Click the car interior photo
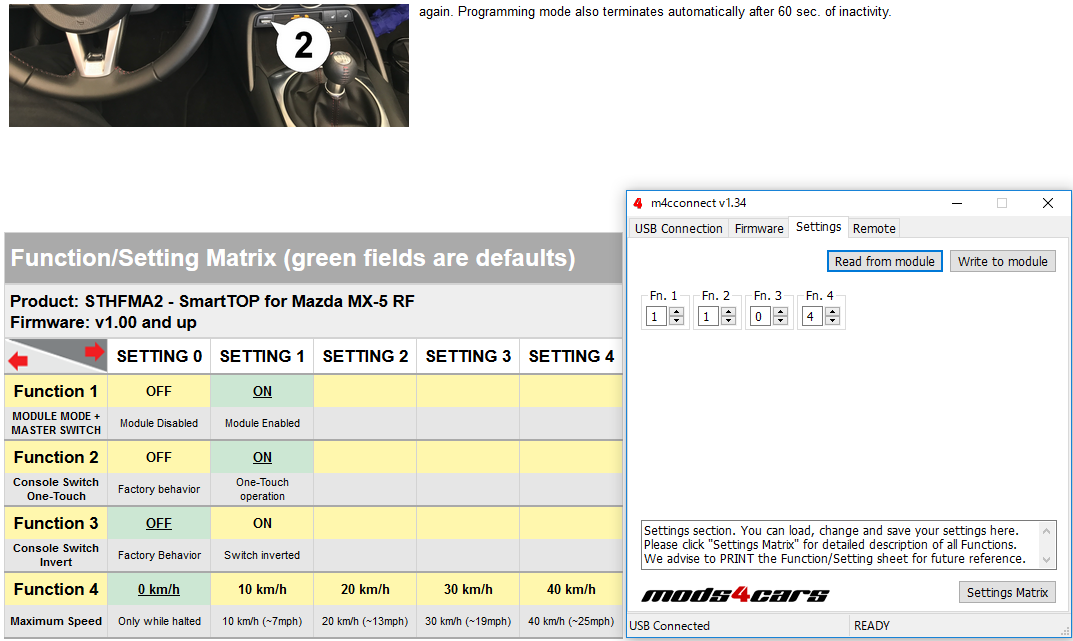The width and height of the screenshot is (1073, 641). click(x=209, y=64)
